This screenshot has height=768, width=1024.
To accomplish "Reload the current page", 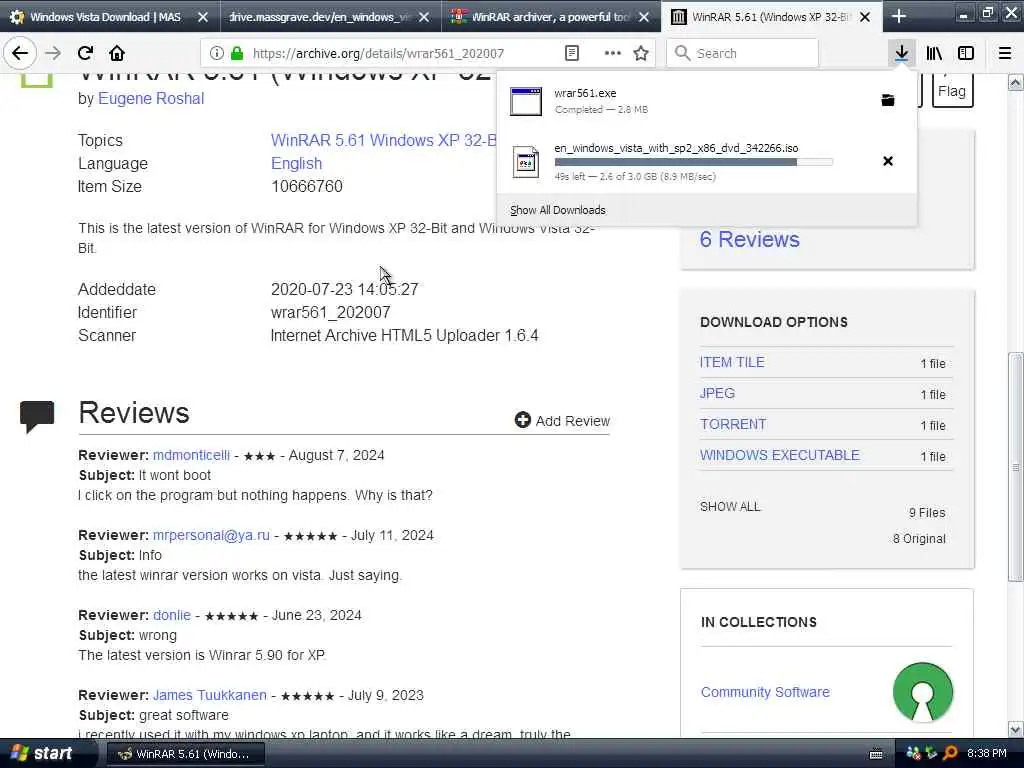I will click(85, 53).
